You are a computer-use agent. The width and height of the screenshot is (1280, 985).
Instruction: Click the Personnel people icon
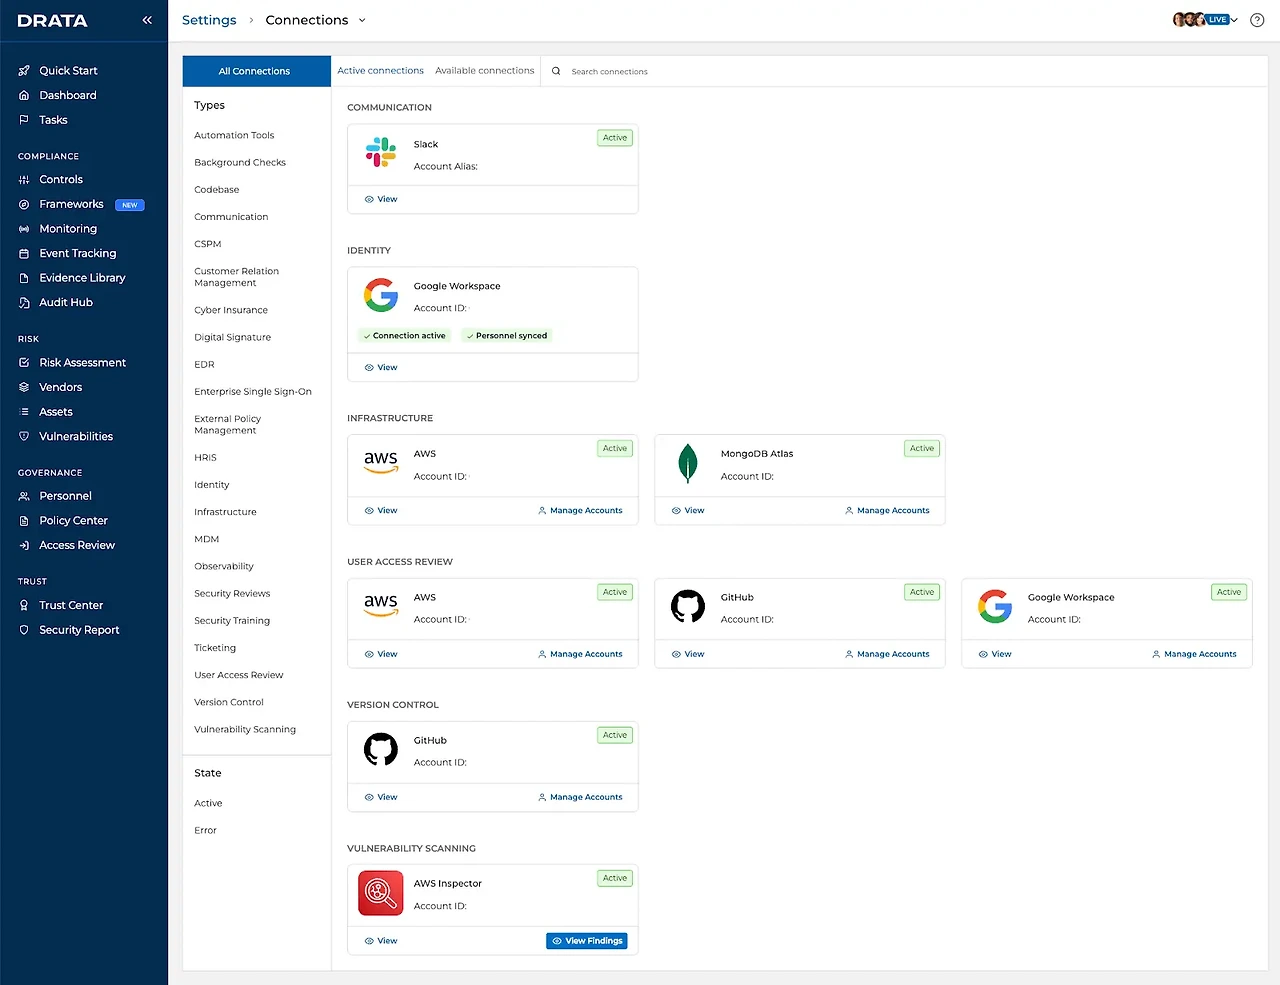click(x=24, y=496)
